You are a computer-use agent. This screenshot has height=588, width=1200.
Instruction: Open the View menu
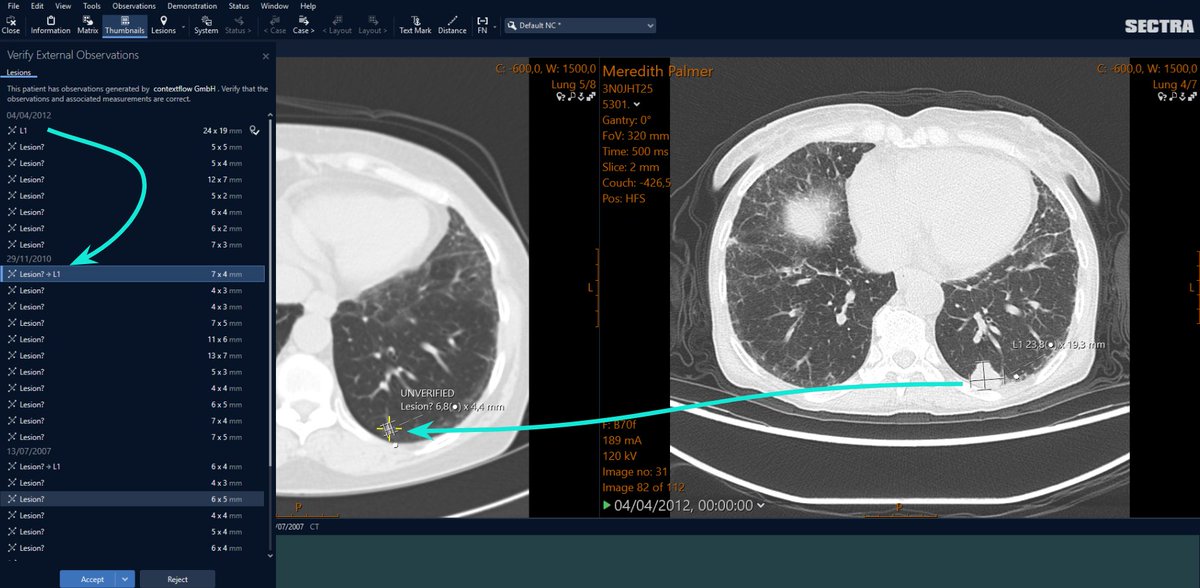click(x=63, y=6)
